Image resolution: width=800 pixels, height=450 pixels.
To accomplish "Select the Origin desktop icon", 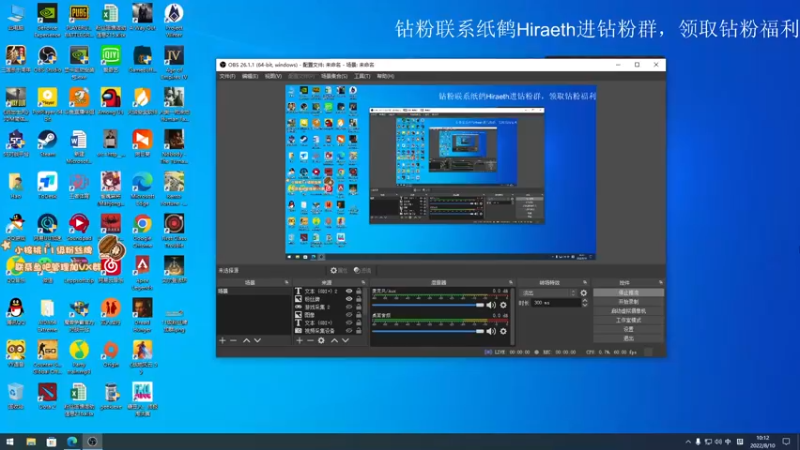I will [111, 354].
